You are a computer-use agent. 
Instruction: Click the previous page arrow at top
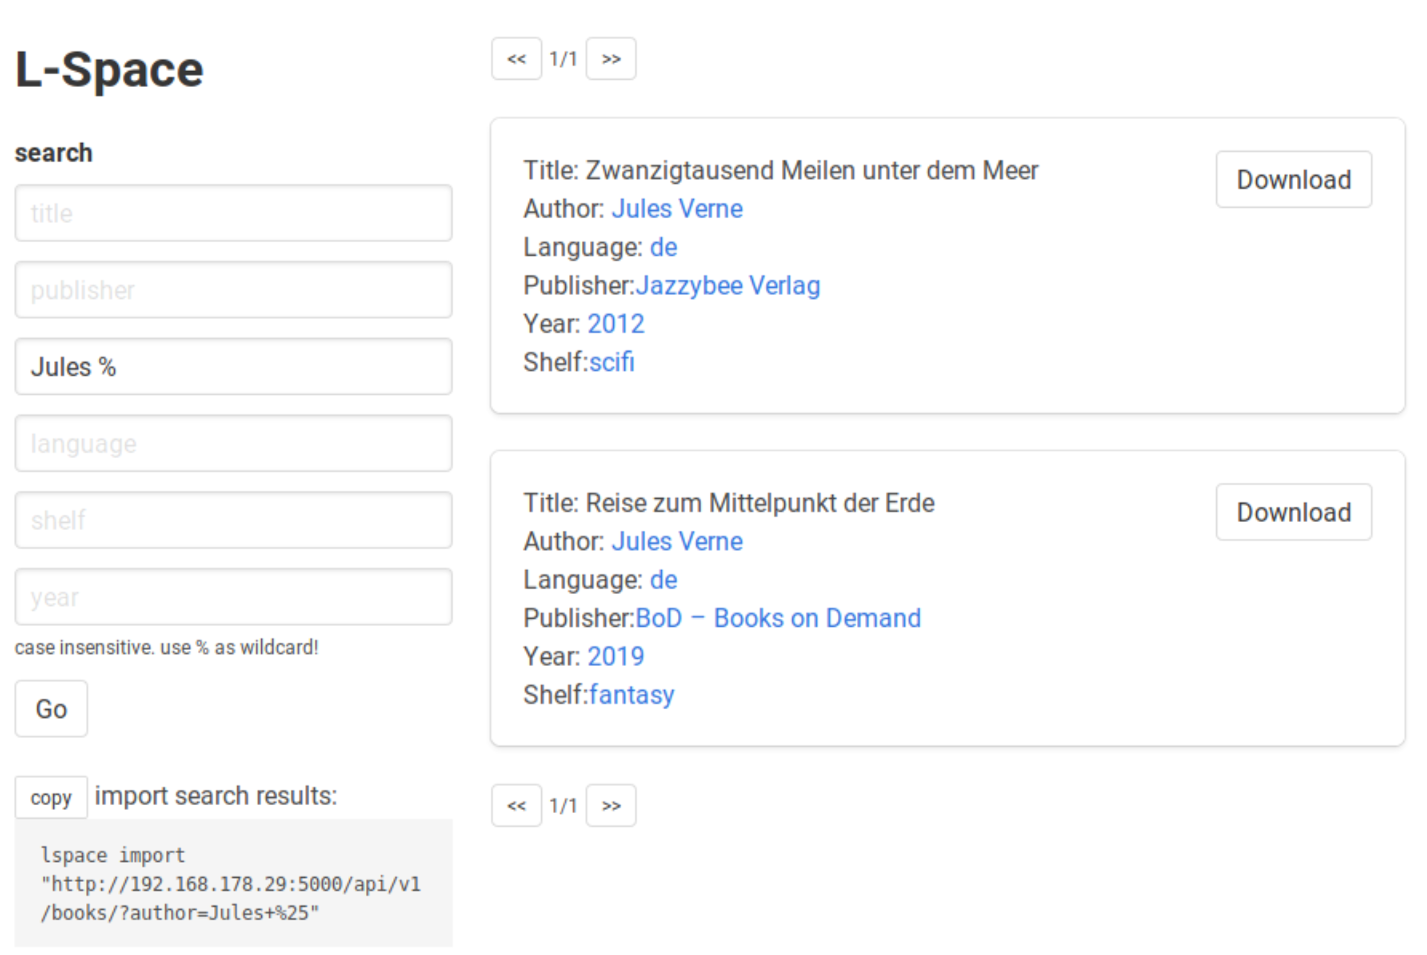point(516,58)
